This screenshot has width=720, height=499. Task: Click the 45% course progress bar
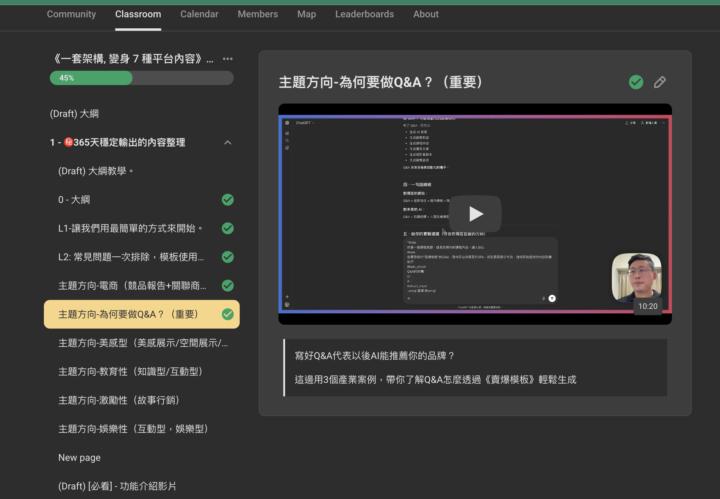point(141,78)
